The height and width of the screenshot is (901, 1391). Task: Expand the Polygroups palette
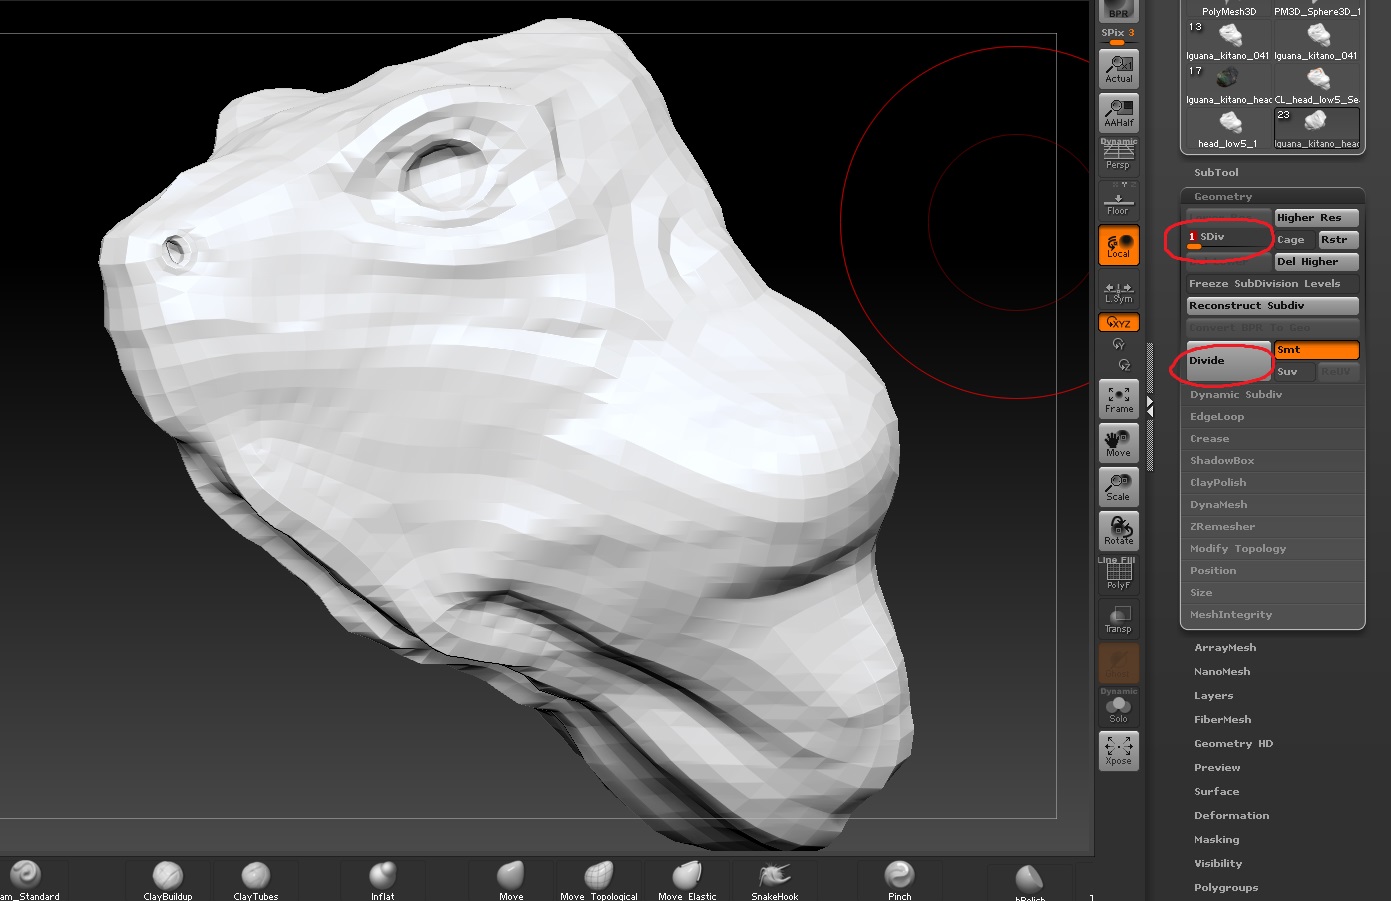(1226, 887)
